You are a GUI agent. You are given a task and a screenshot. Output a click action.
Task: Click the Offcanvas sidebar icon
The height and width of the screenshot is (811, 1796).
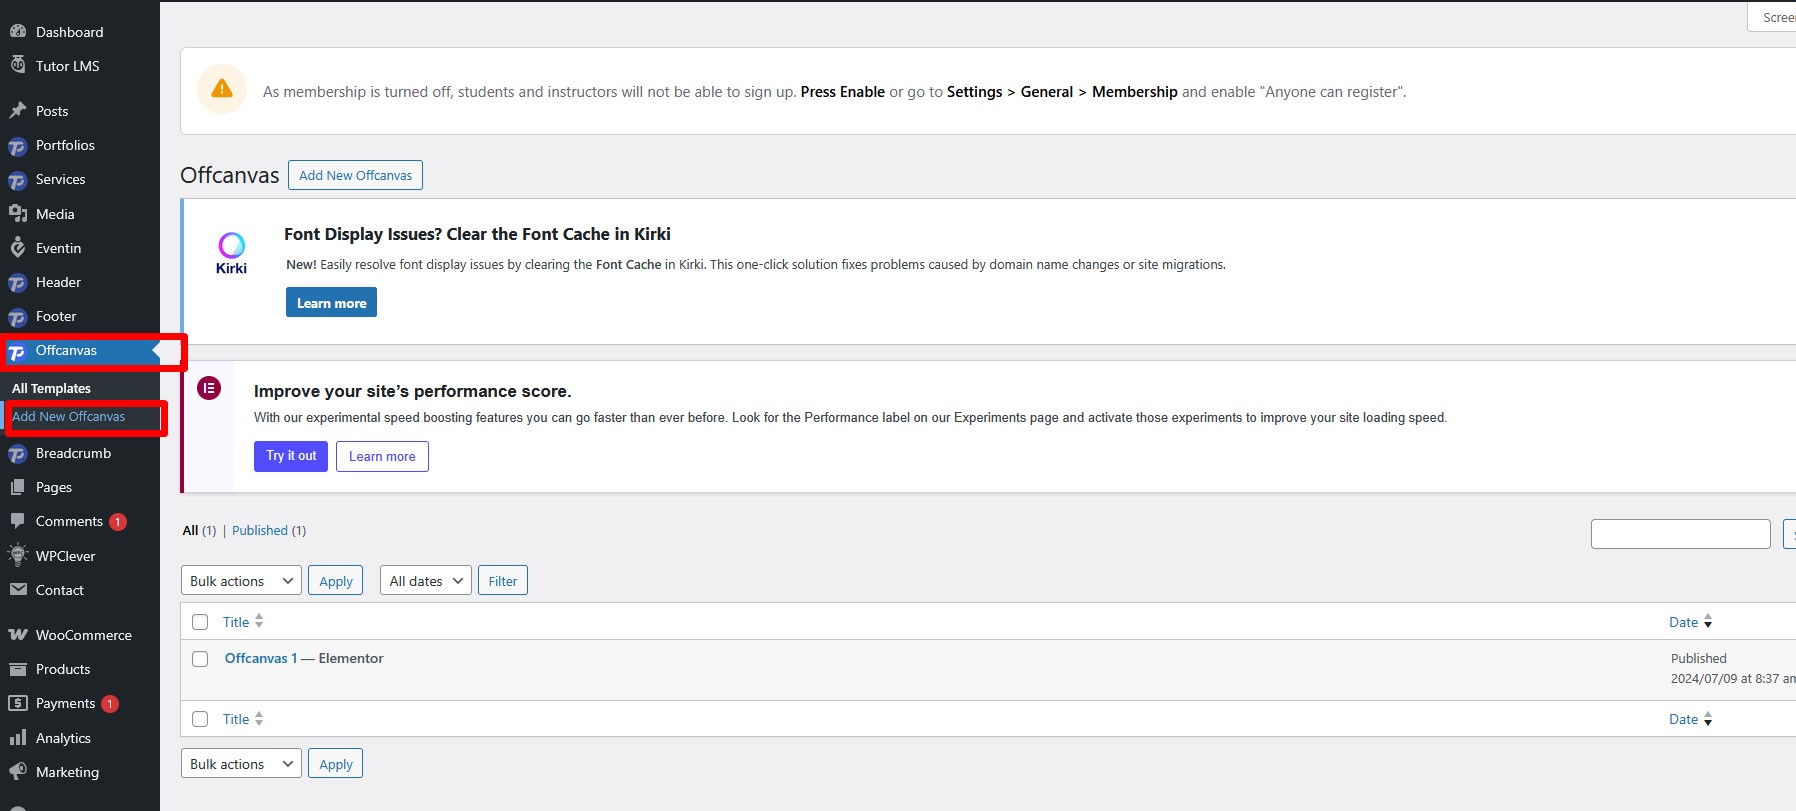coord(18,351)
